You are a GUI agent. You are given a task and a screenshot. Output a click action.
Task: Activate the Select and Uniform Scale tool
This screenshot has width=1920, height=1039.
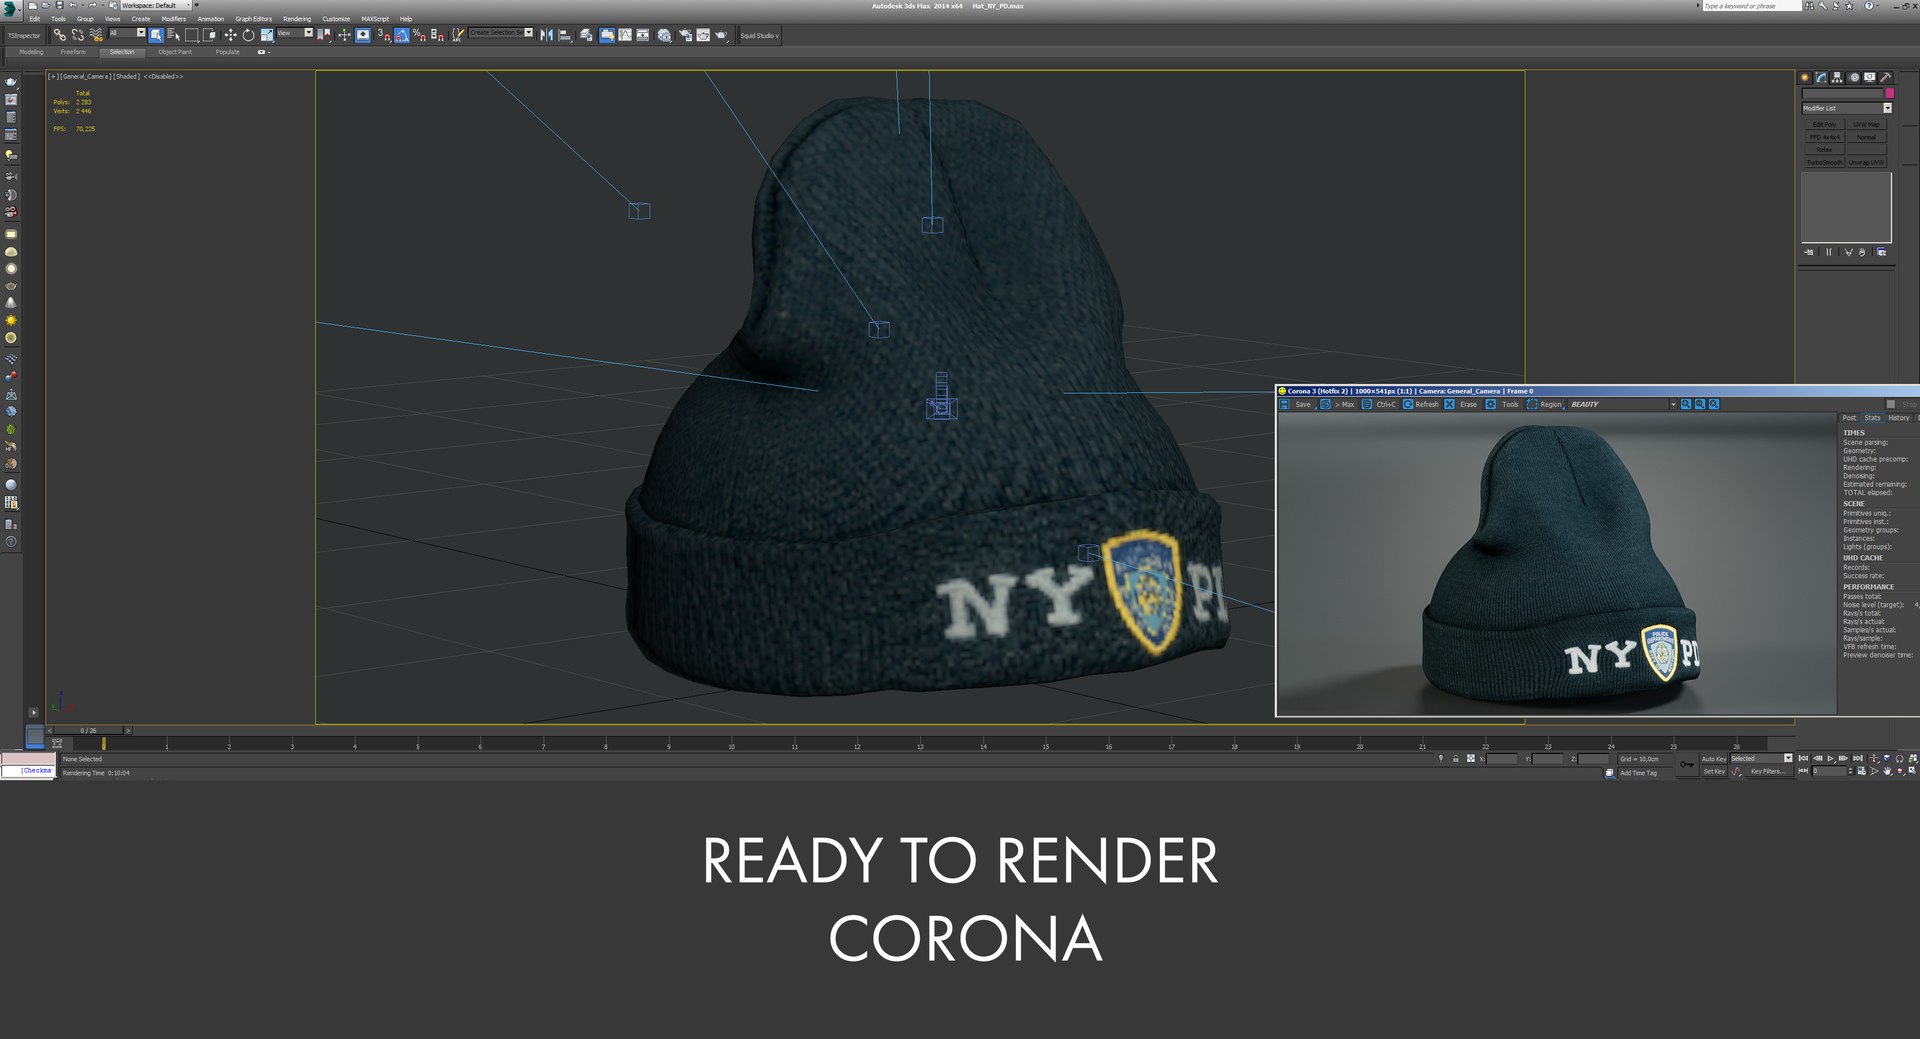(267, 35)
